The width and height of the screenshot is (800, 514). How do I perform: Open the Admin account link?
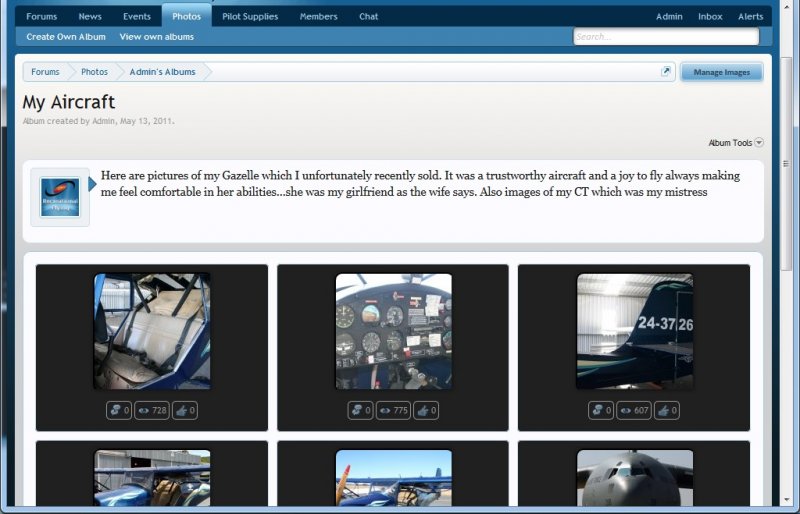669,16
